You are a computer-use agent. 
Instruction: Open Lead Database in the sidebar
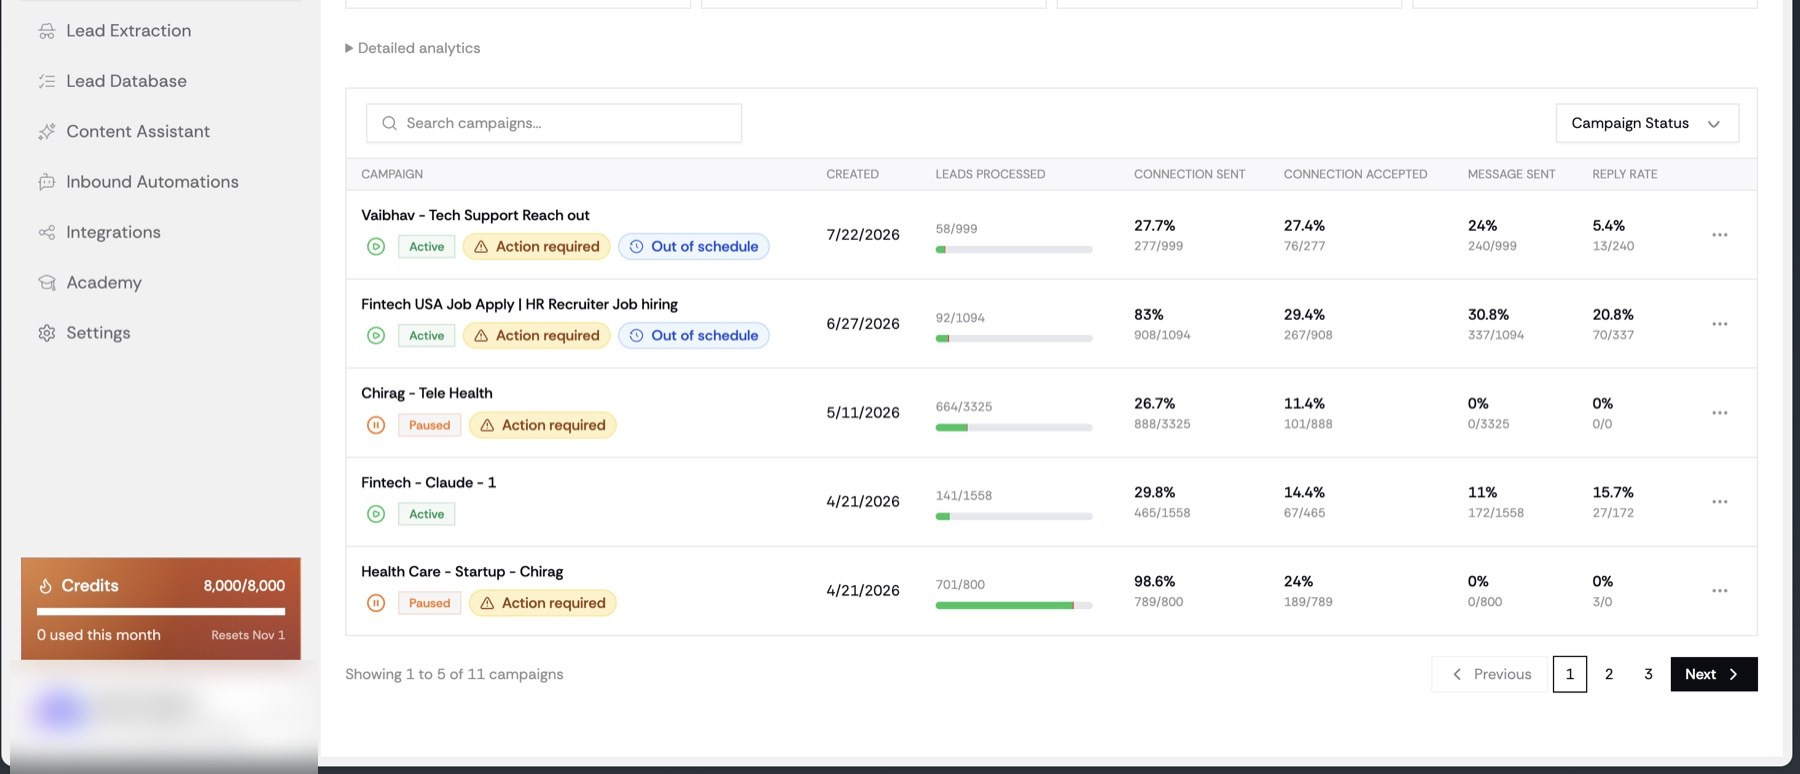126,81
